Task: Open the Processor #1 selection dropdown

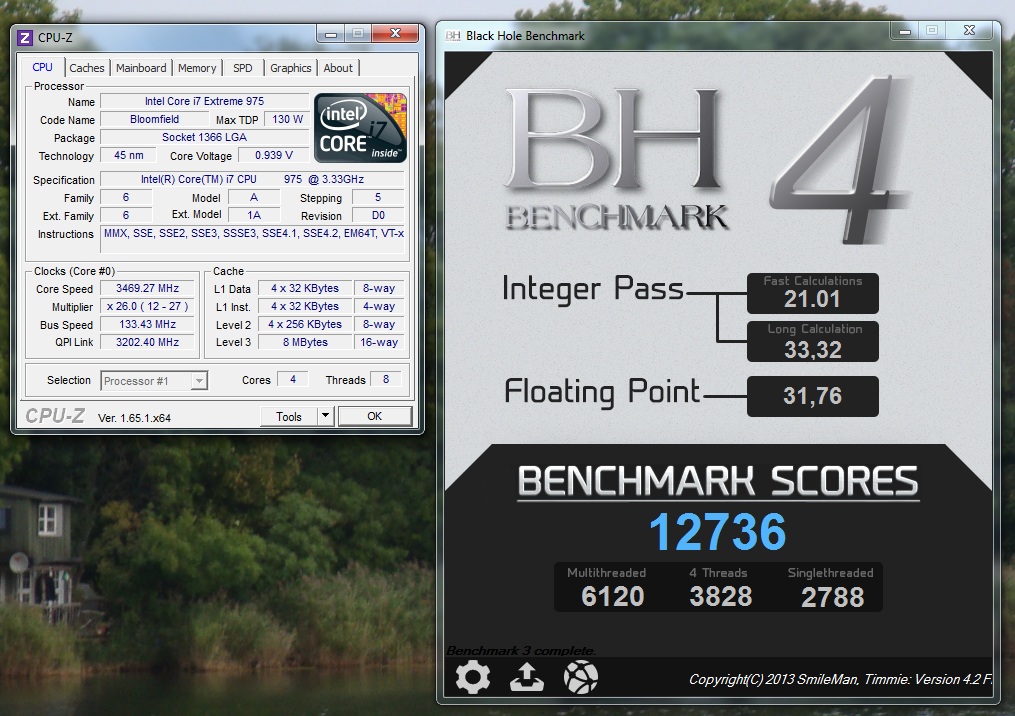Action: [x=154, y=381]
